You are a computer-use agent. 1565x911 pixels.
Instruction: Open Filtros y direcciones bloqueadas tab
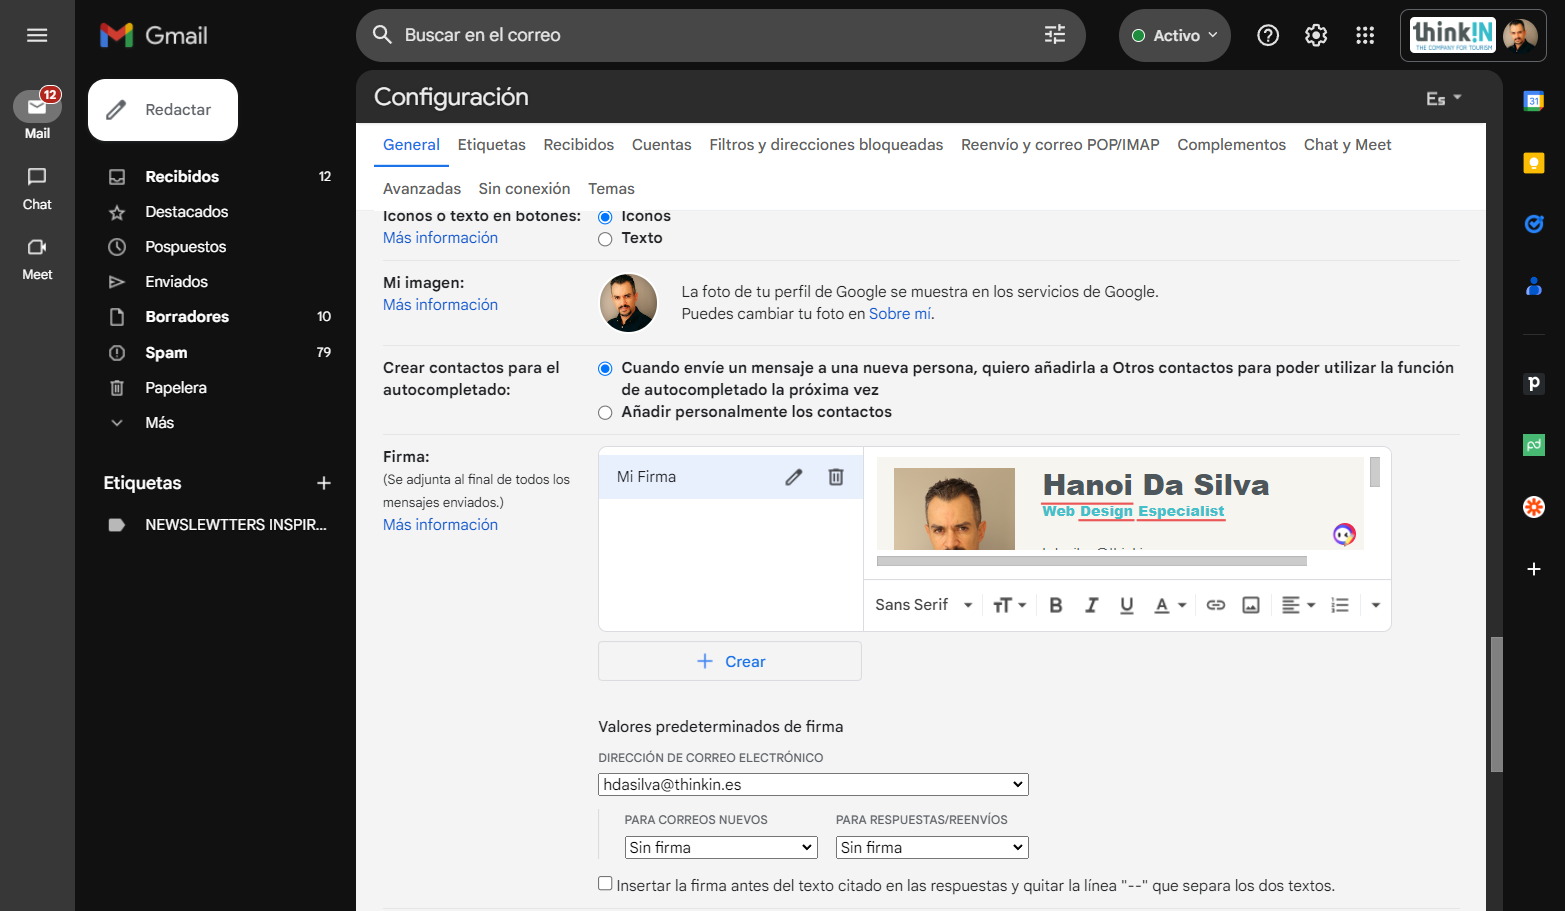(826, 145)
